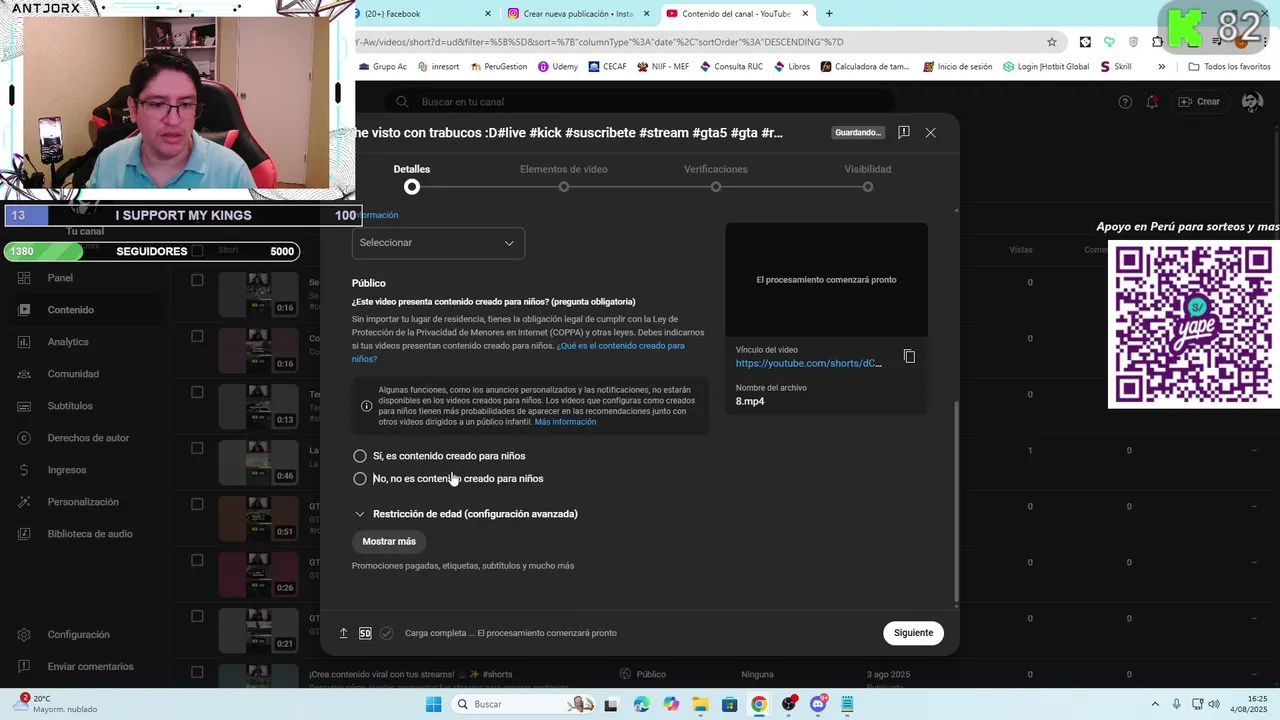Image resolution: width=1280 pixels, height=720 pixels.
Task: Open the Seleccionar playlist dropdown
Action: (438, 243)
